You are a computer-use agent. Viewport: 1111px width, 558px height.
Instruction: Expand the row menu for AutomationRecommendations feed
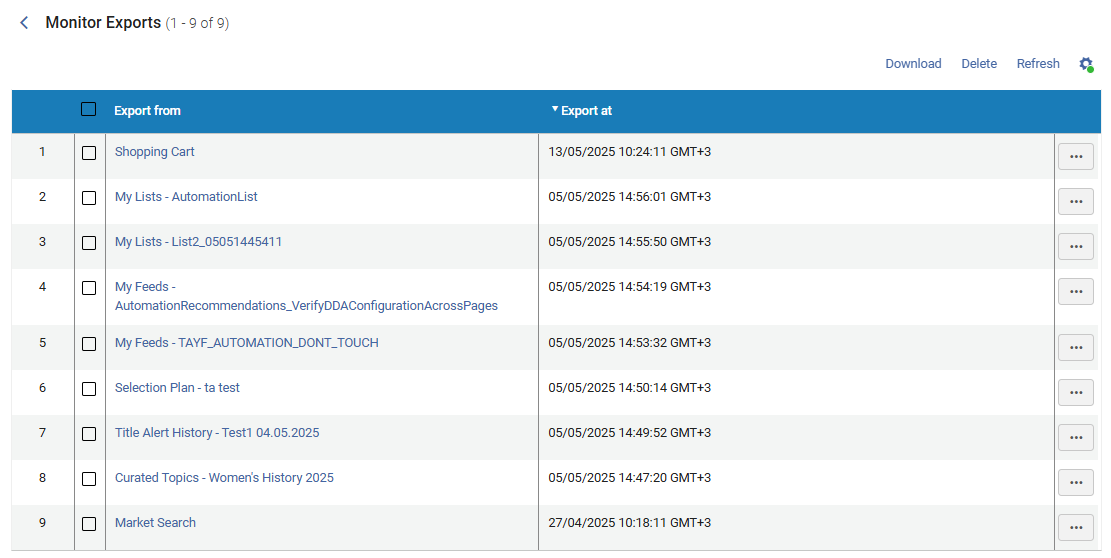pyautogui.click(x=1075, y=292)
